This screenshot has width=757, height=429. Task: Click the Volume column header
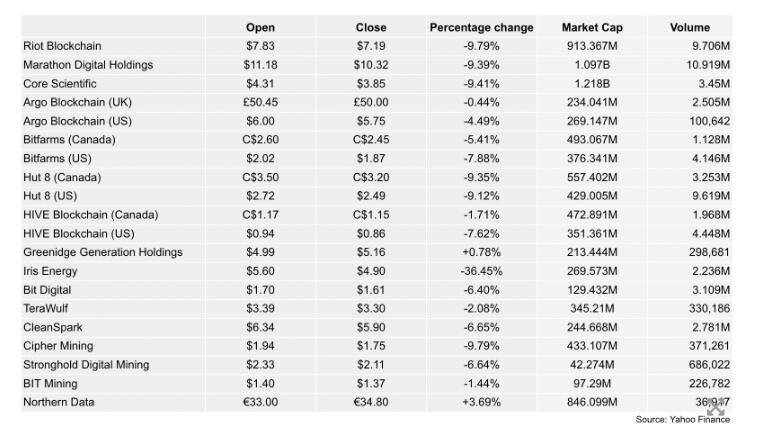(x=690, y=27)
